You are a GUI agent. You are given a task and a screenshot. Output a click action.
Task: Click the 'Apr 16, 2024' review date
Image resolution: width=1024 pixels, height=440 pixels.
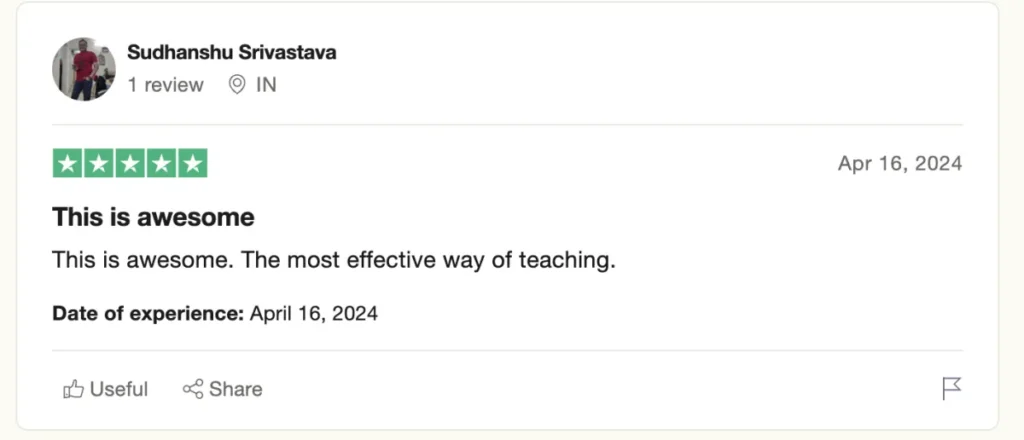900,164
